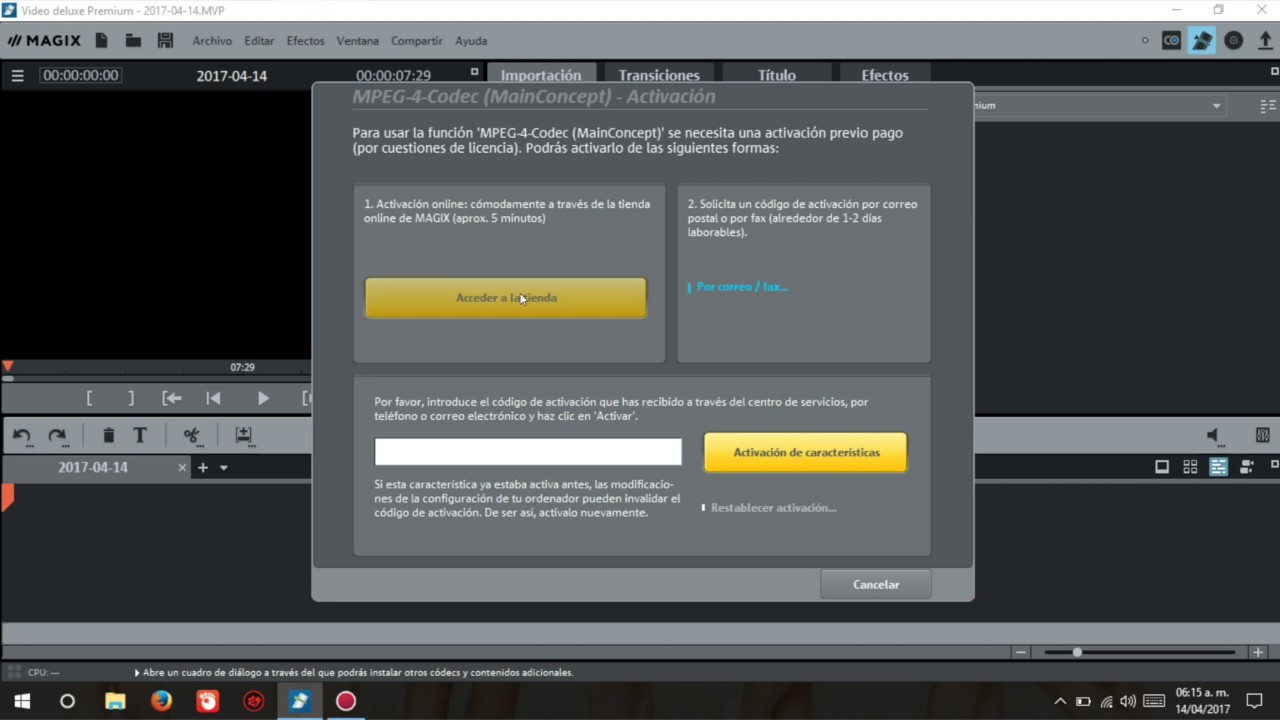Viewport: 1280px width, 720px height.
Task: Click the highlighted edit mode icon top right
Action: [1202, 41]
